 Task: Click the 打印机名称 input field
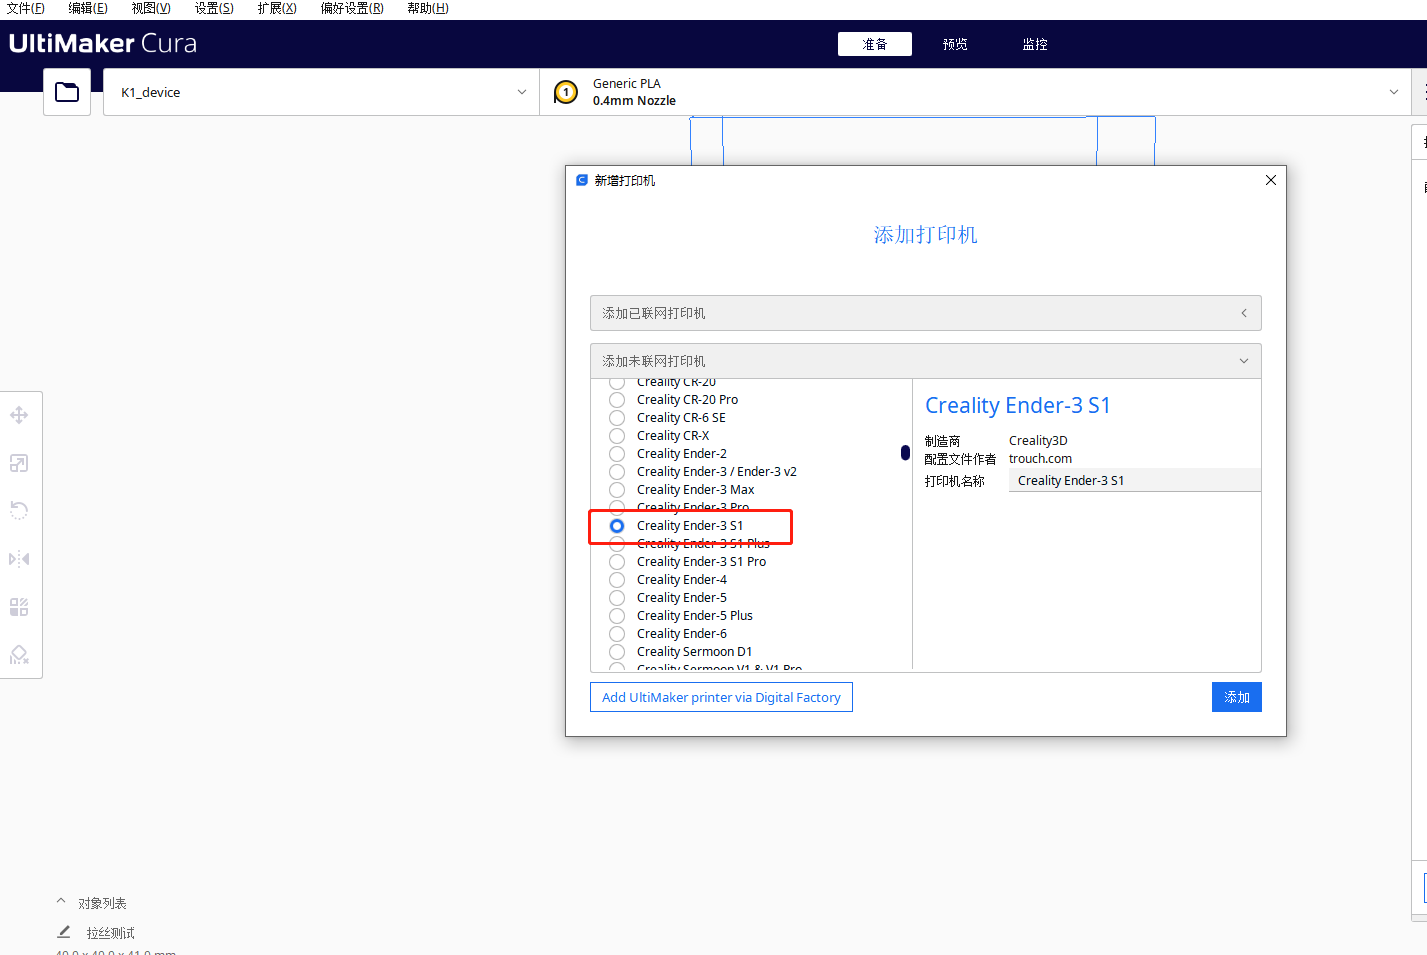[1134, 481]
